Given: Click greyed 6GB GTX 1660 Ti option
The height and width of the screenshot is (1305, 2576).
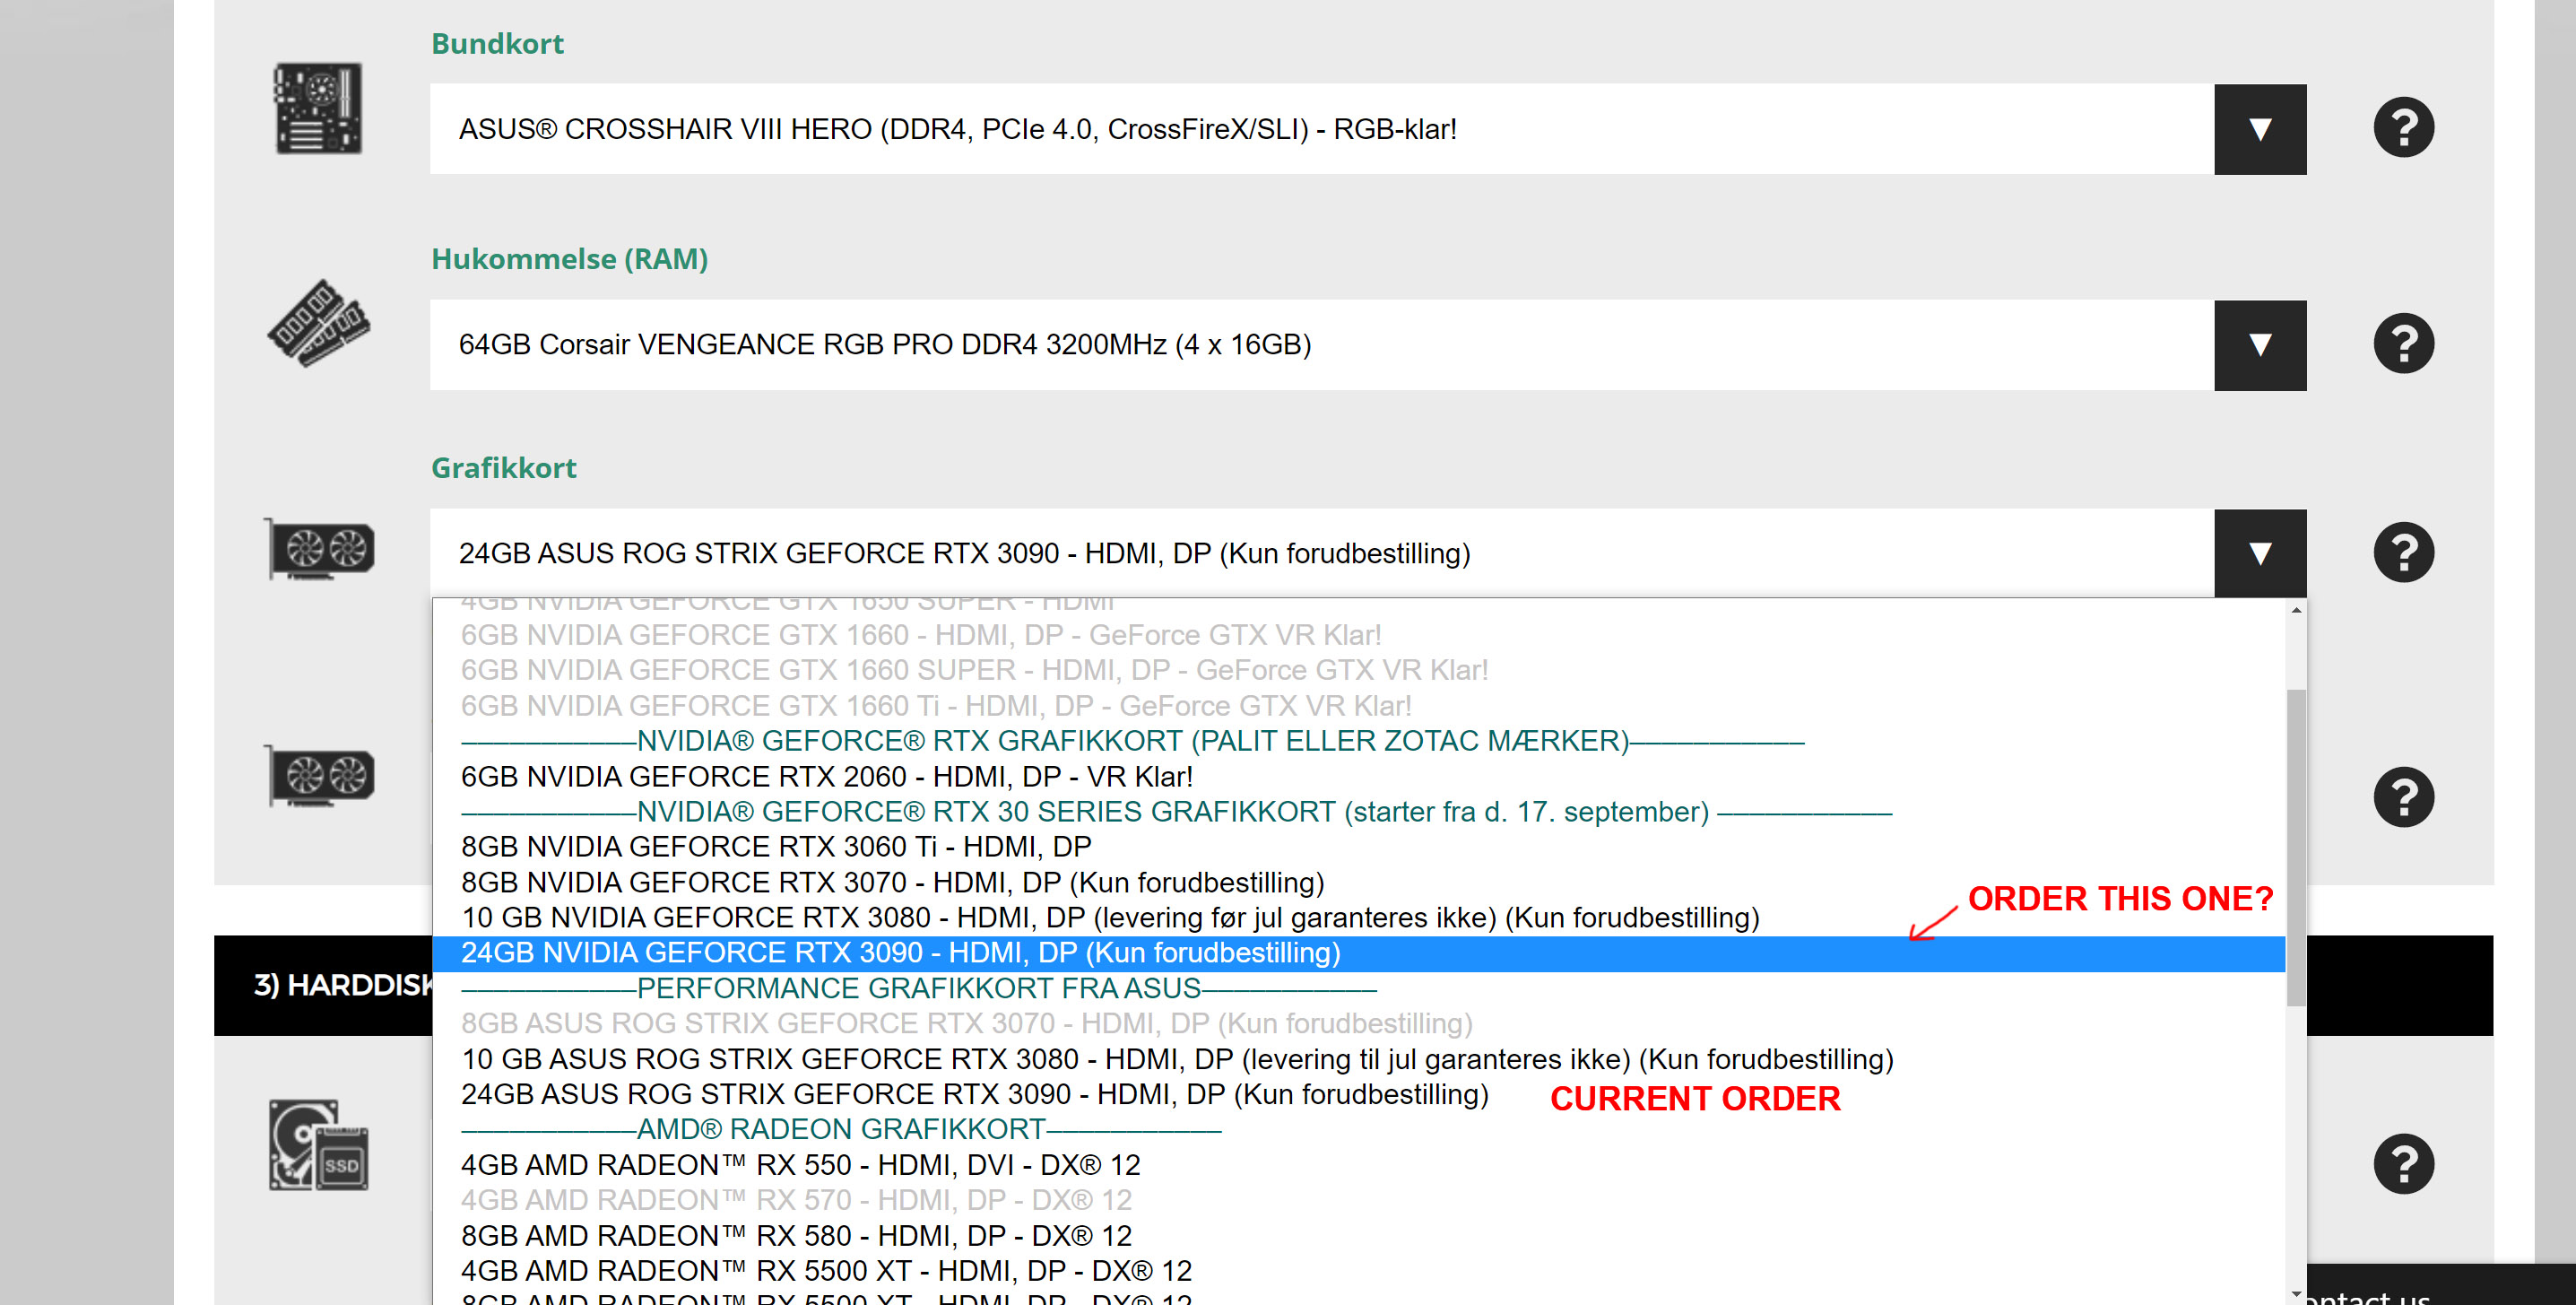Looking at the screenshot, I should [x=1359, y=706].
